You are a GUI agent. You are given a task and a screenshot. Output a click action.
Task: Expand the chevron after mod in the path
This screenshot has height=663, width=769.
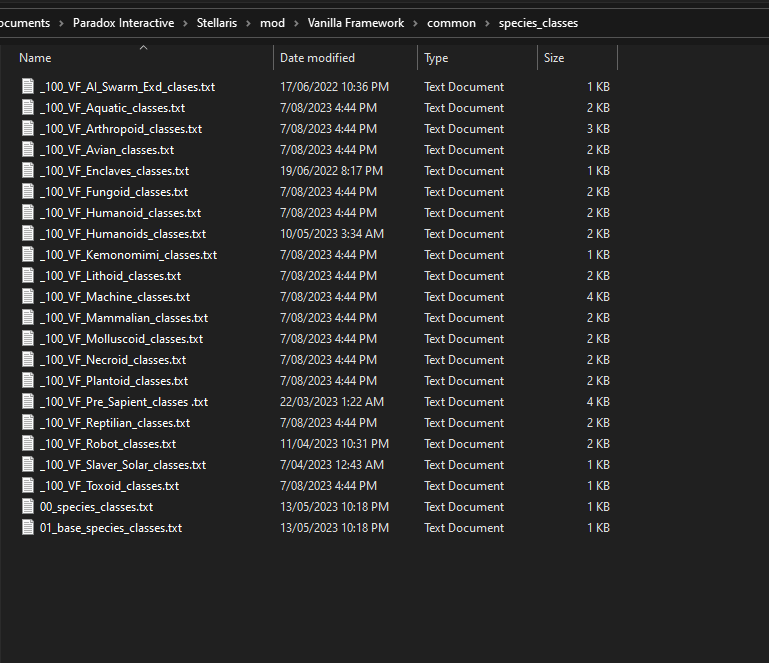[x=296, y=24]
